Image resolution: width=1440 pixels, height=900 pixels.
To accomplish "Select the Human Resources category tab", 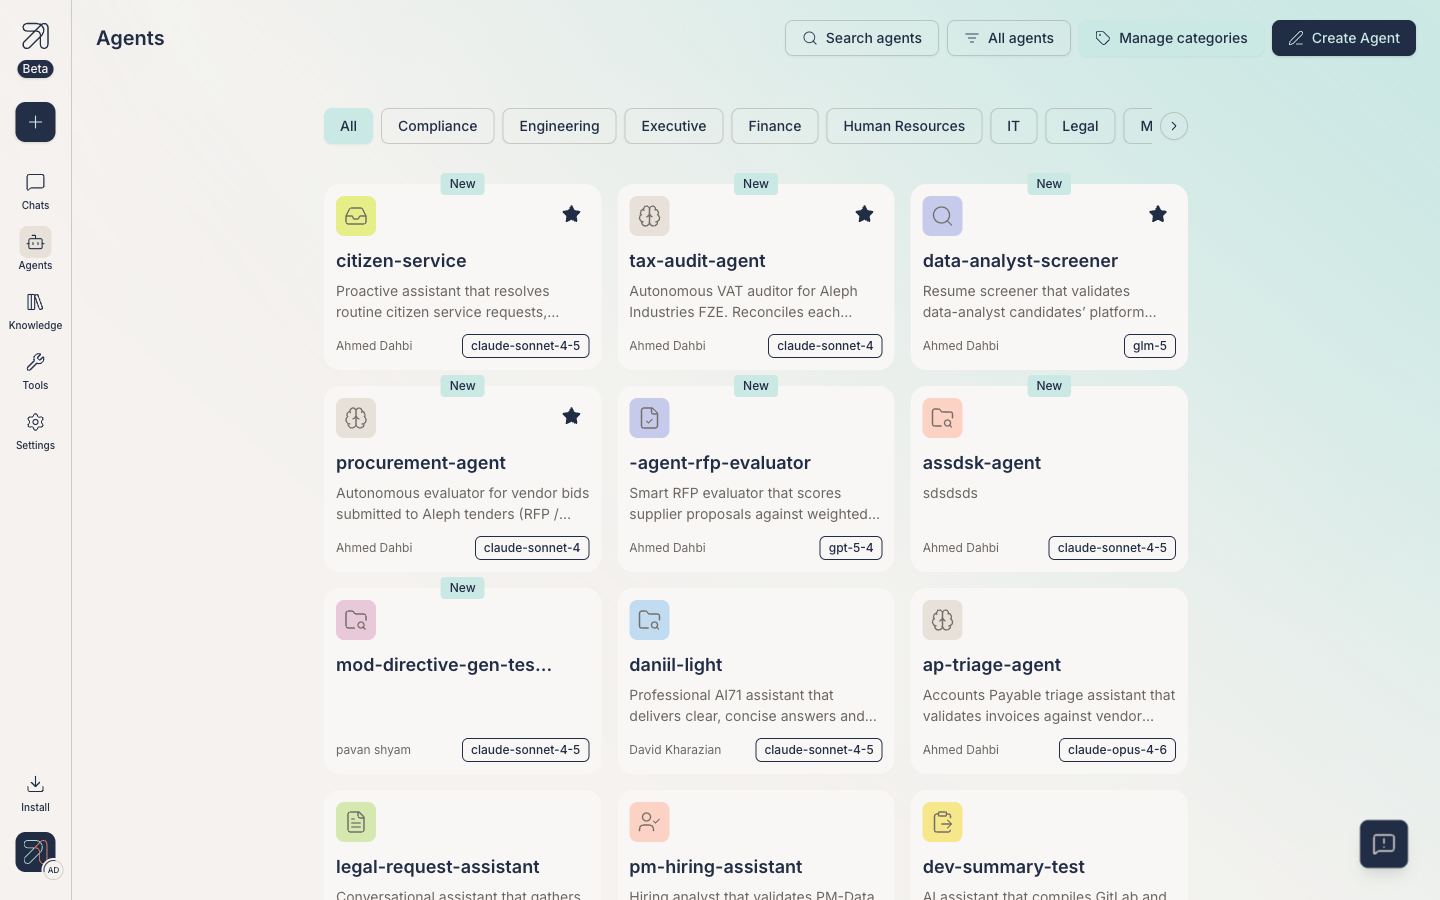I will (x=904, y=126).
